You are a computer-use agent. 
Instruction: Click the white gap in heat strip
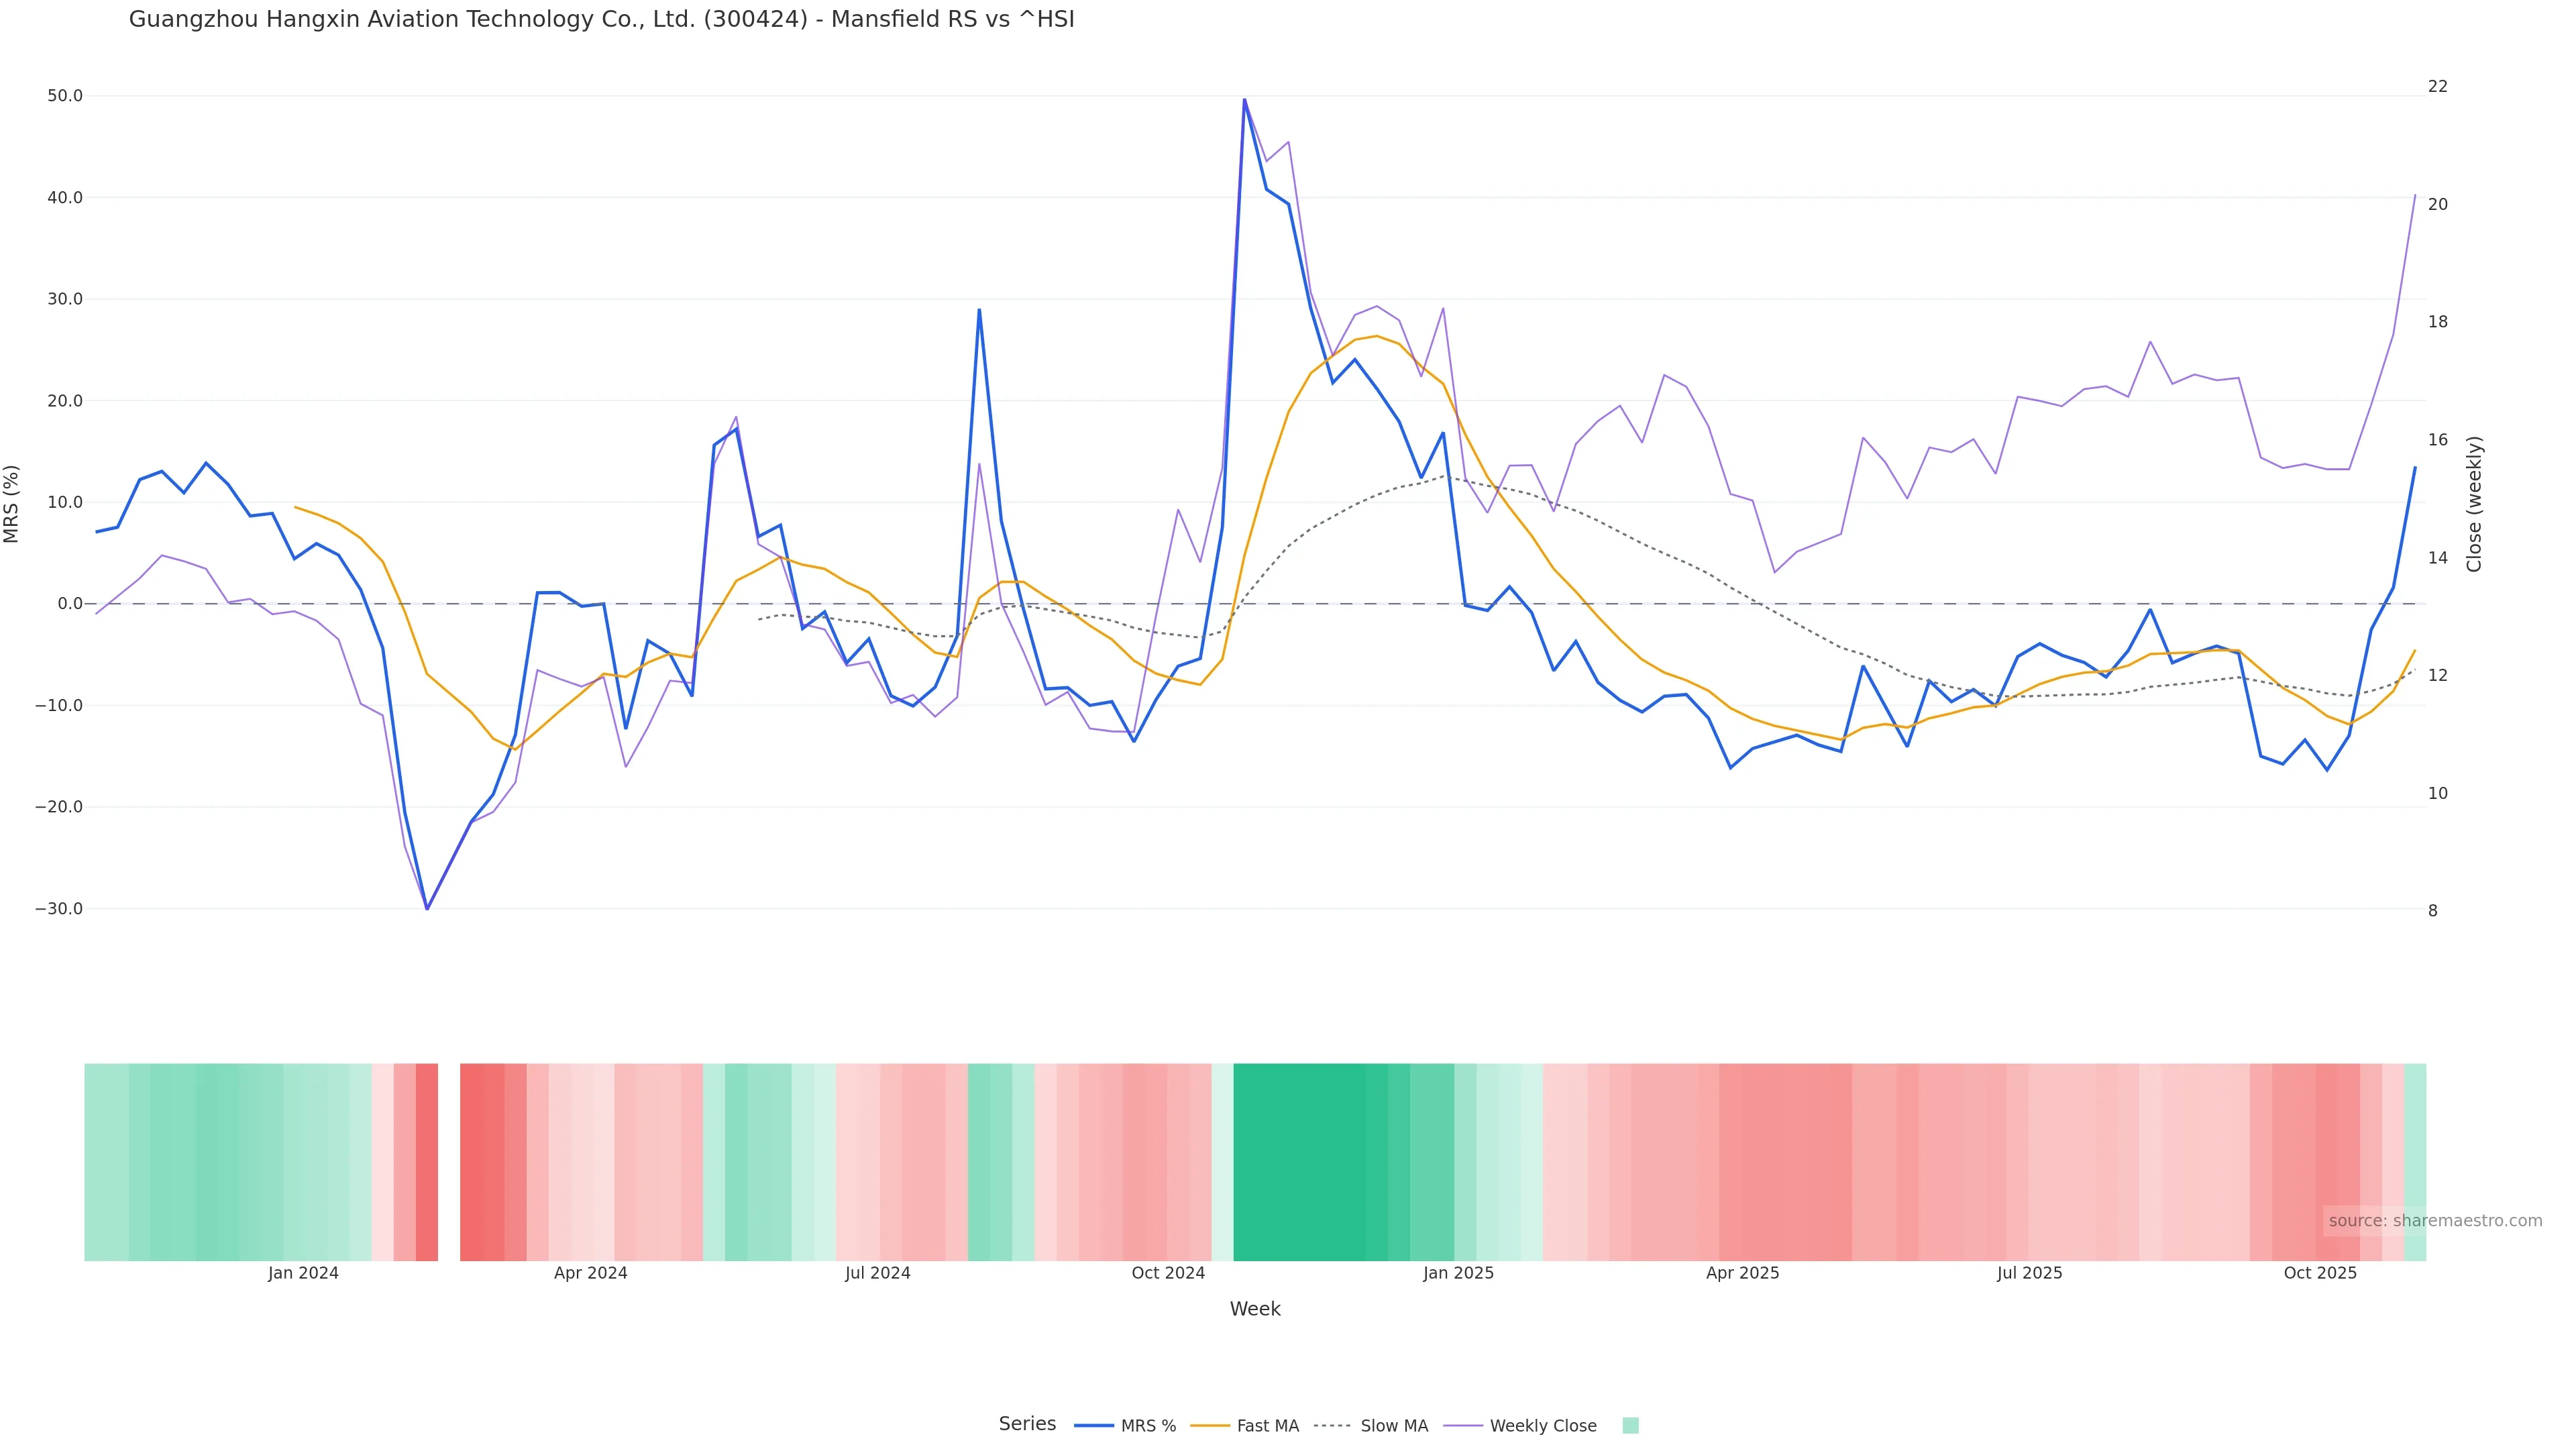coord(449,1162)
